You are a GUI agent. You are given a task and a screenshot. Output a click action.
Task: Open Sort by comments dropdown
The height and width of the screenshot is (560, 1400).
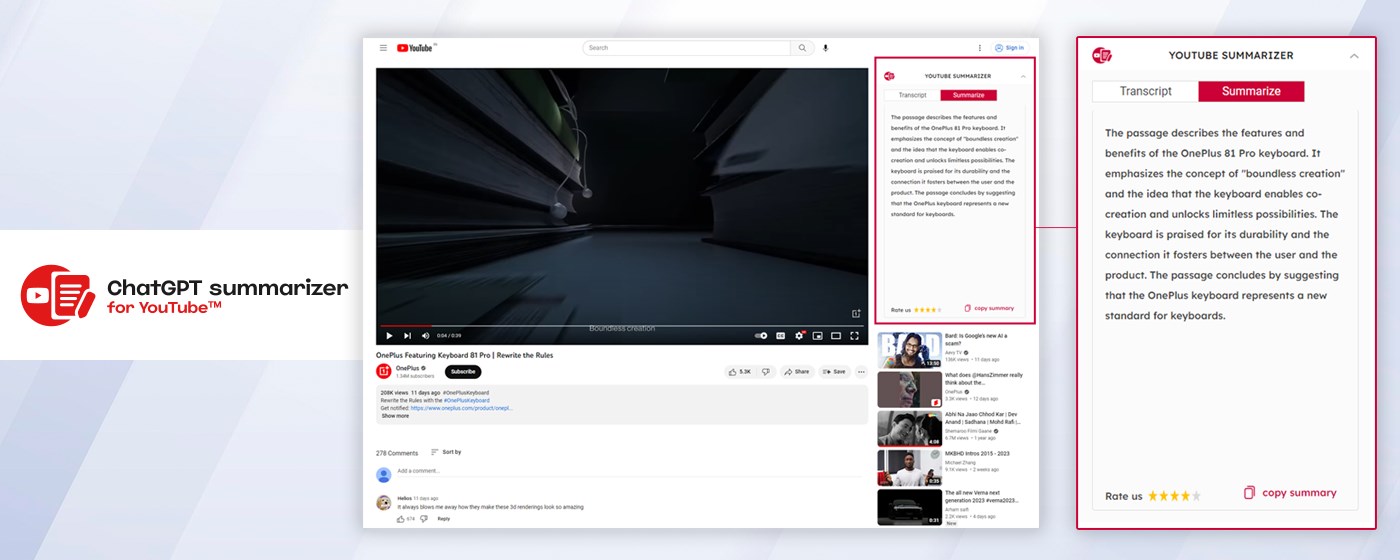[x=446, y=452]
